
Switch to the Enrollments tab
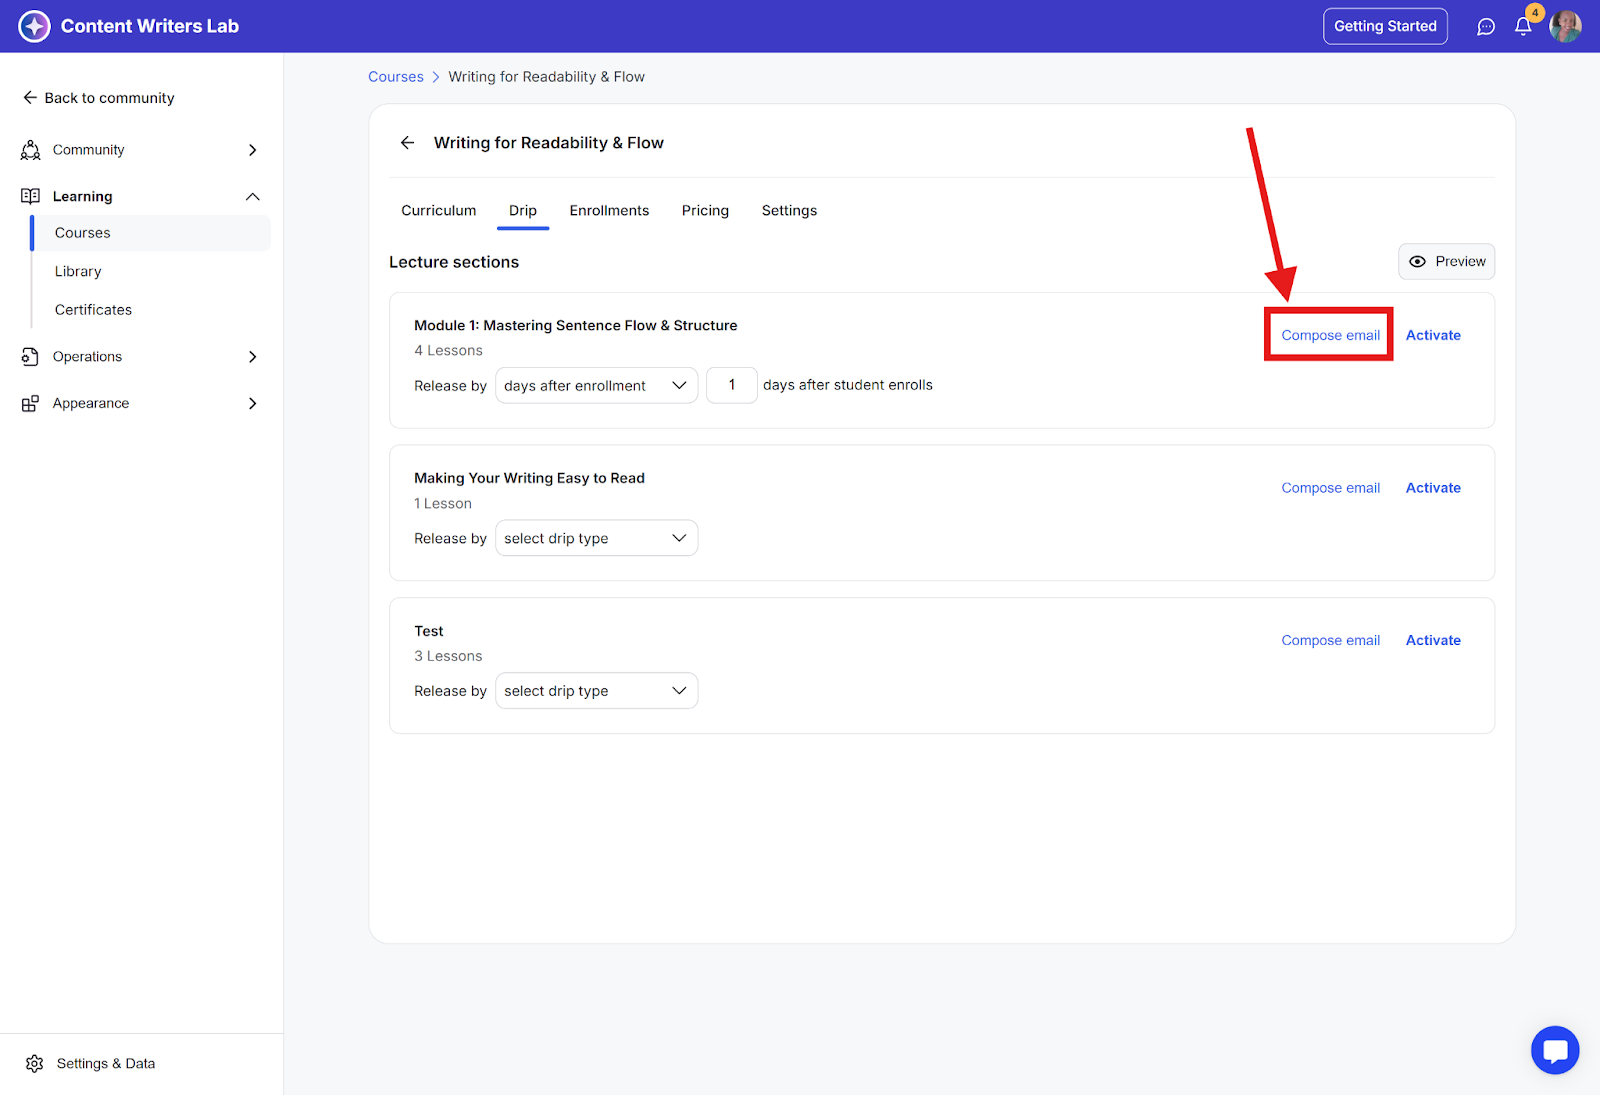tap(609, 211)
